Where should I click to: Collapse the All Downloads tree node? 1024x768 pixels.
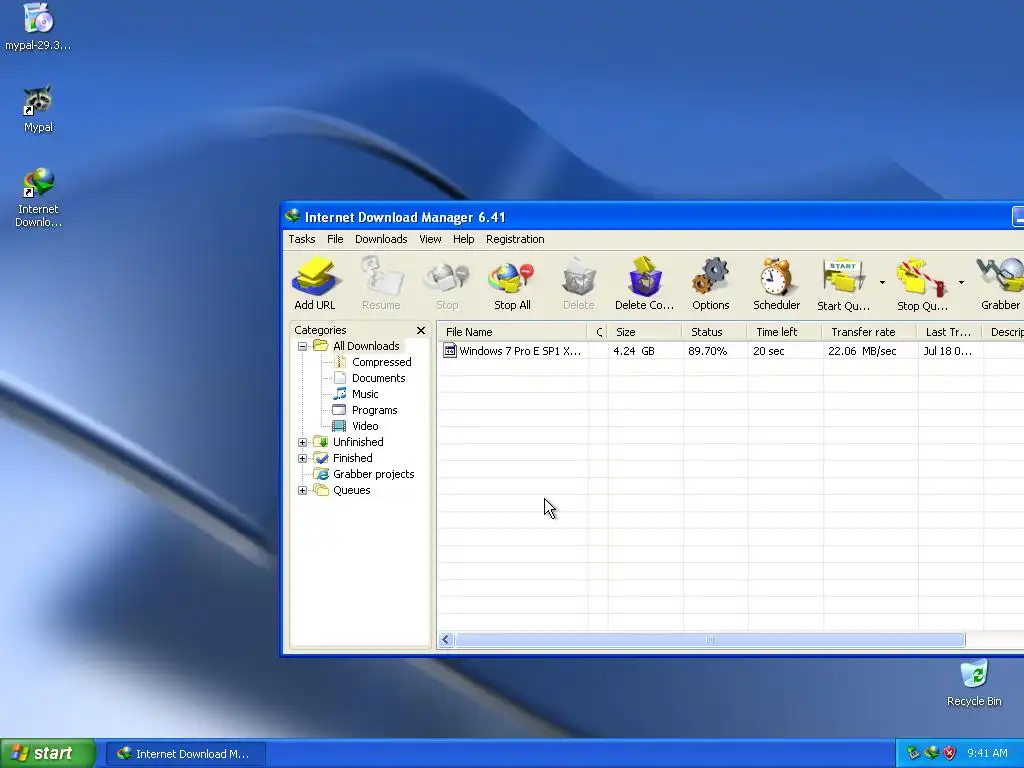(x=302, y=346)
